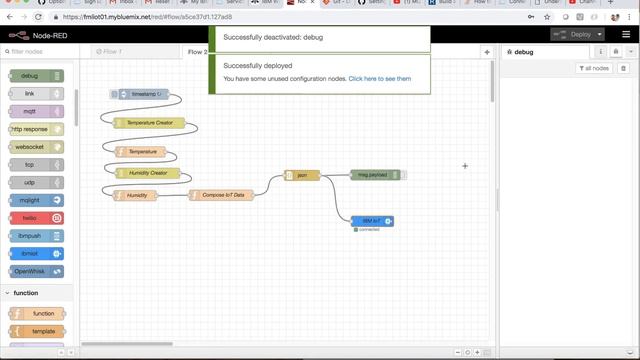Zoom in the flow canvas

click(477, 352)
